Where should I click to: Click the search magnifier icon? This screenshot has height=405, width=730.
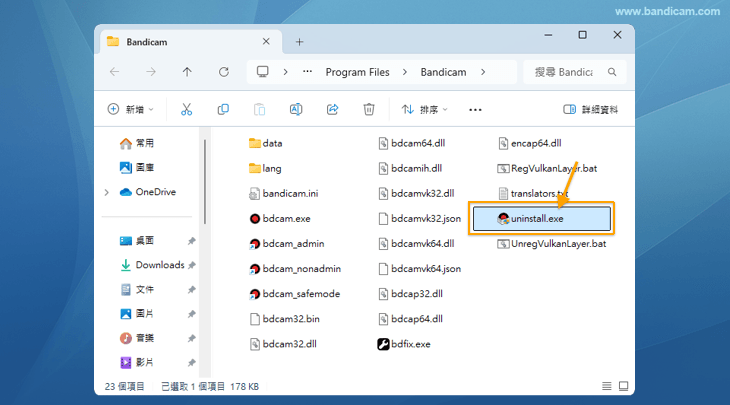point(612,72)
